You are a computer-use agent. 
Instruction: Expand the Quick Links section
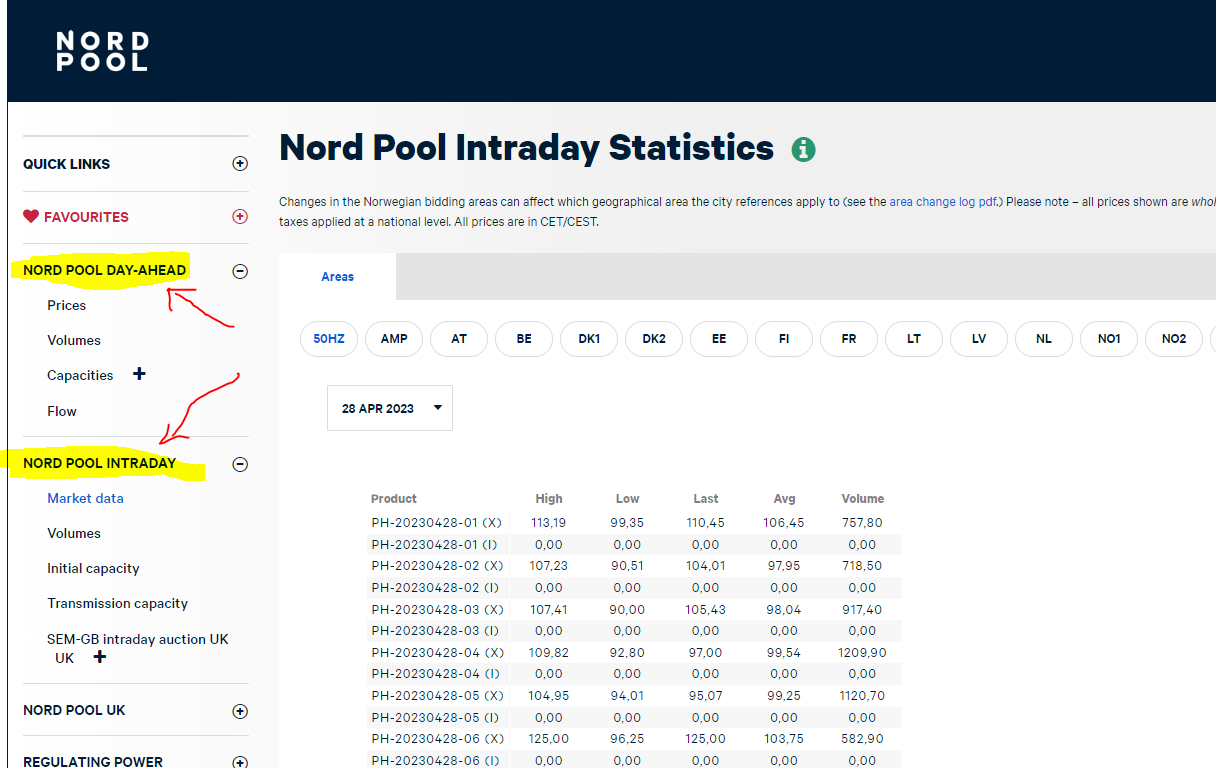coord(240,164)
